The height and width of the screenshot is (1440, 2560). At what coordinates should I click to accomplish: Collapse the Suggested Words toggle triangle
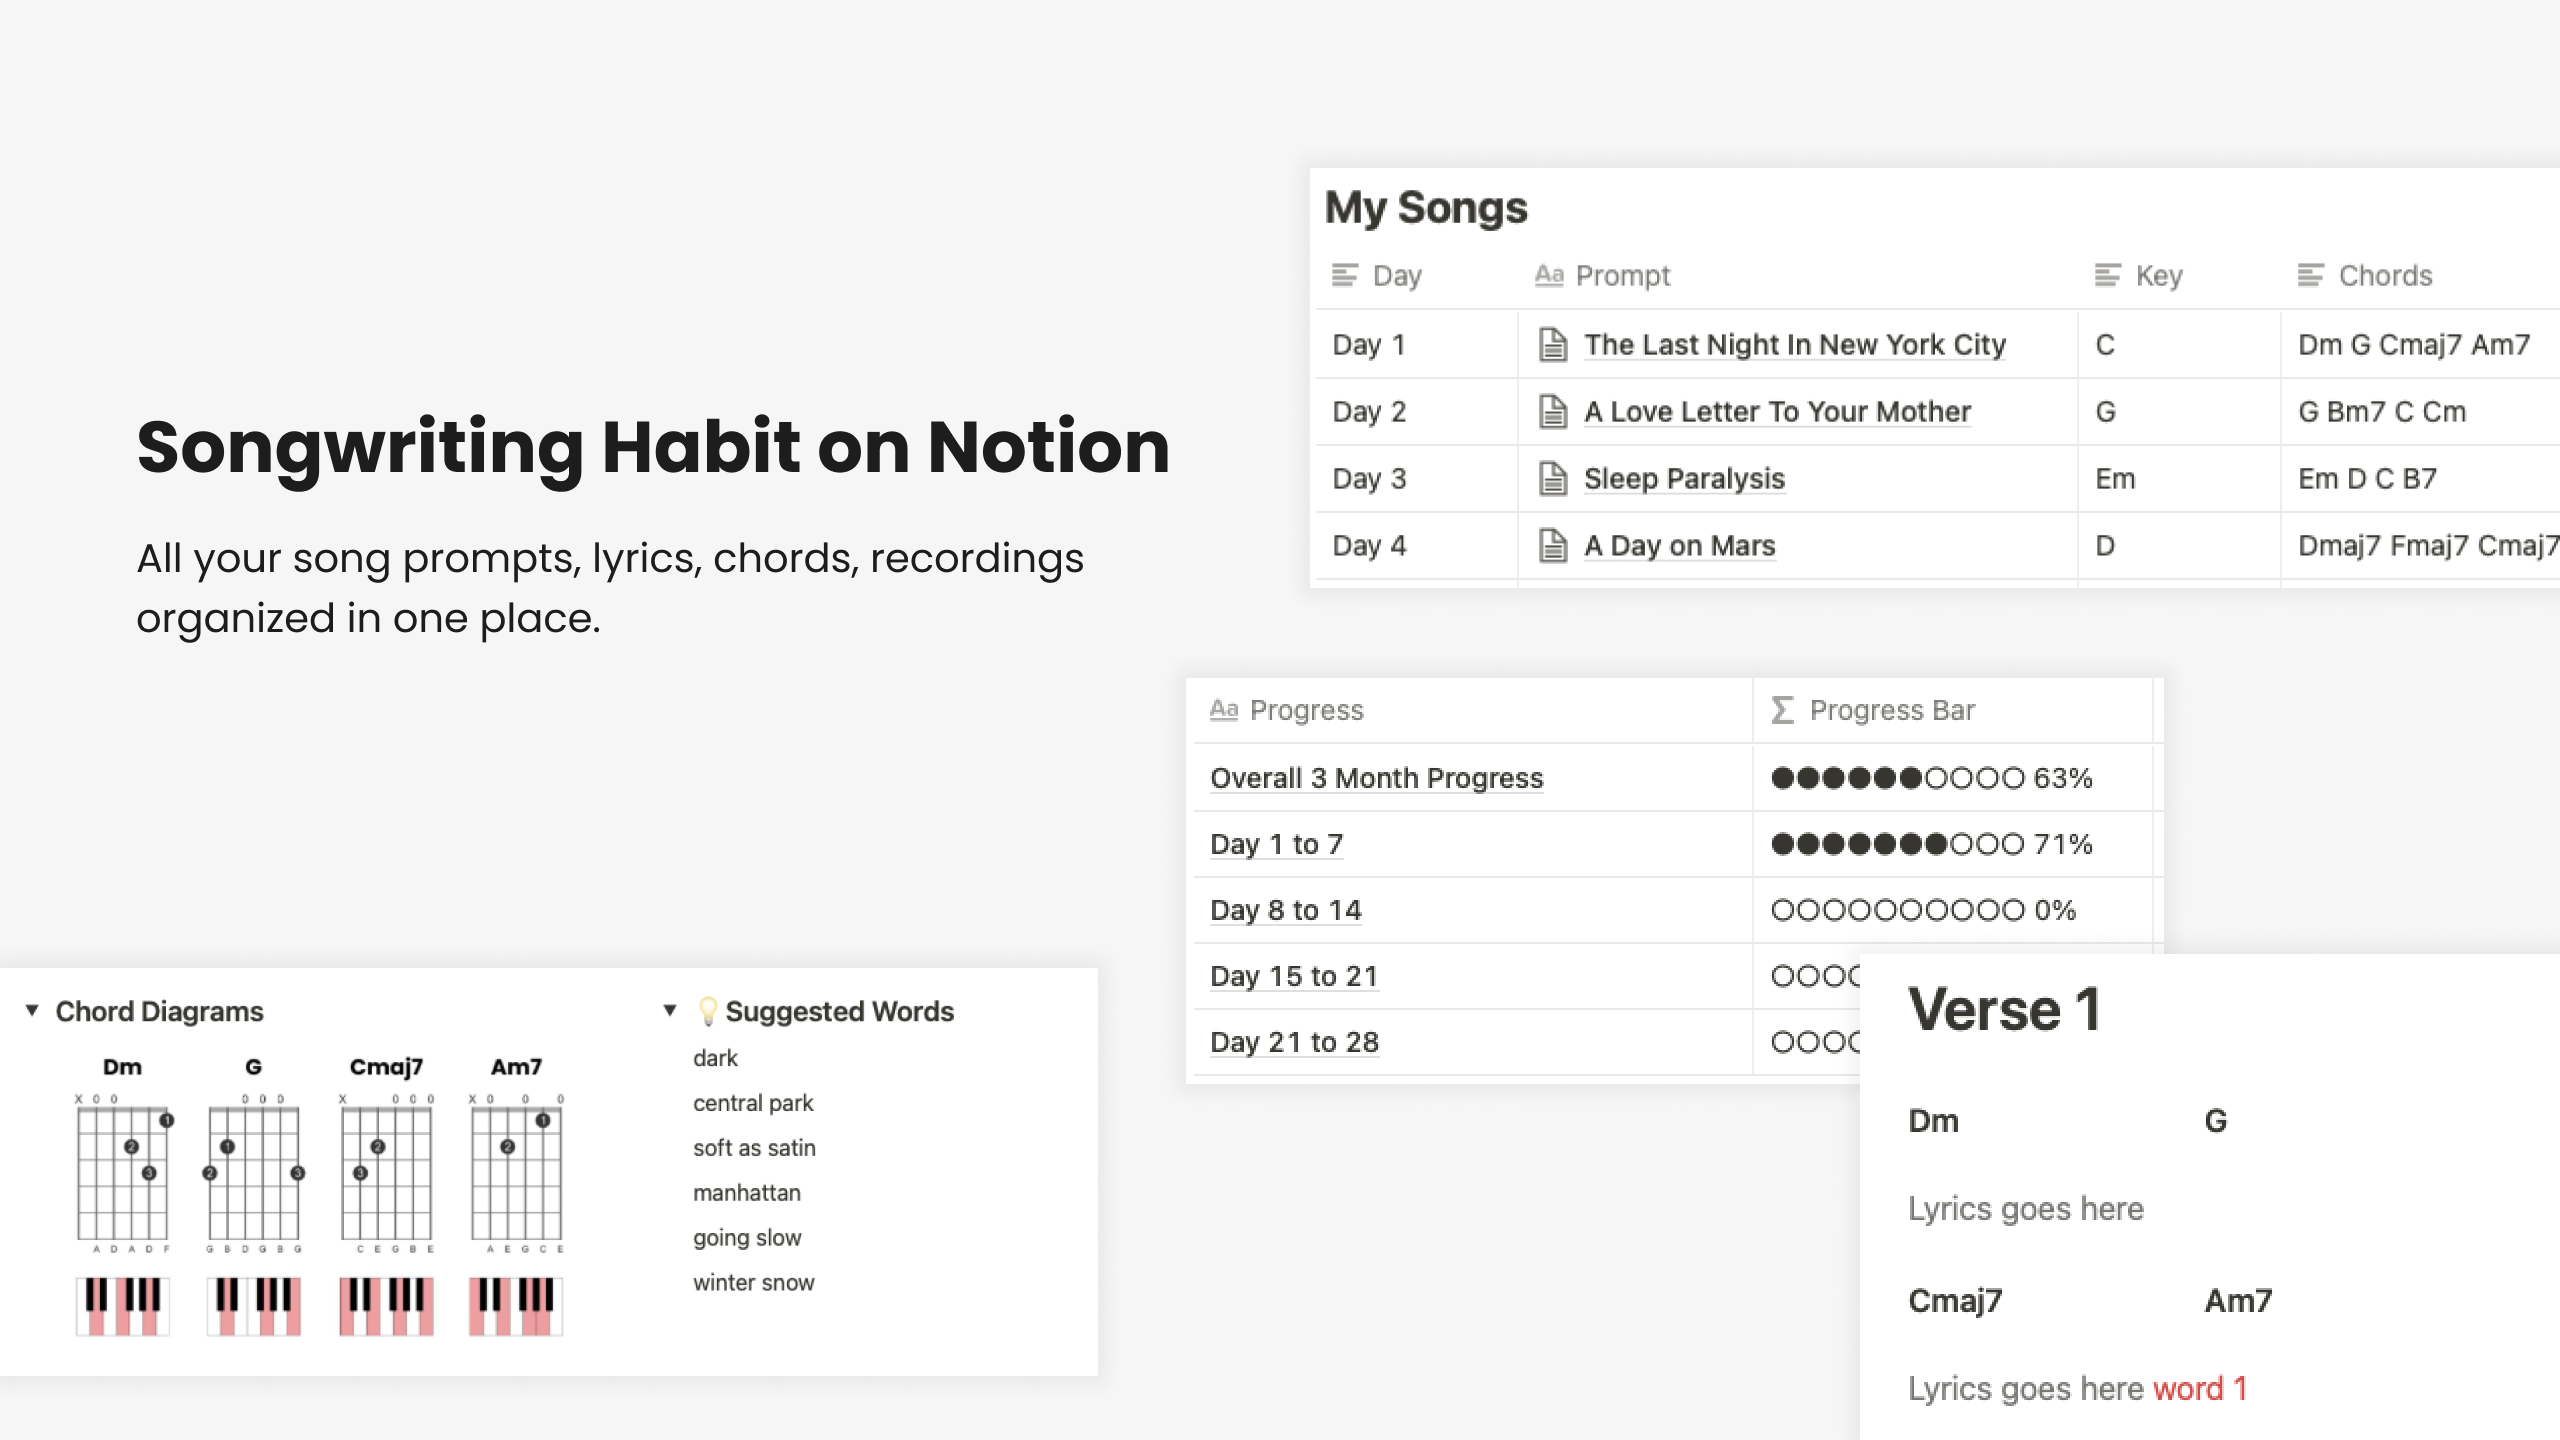[670, 1011]
